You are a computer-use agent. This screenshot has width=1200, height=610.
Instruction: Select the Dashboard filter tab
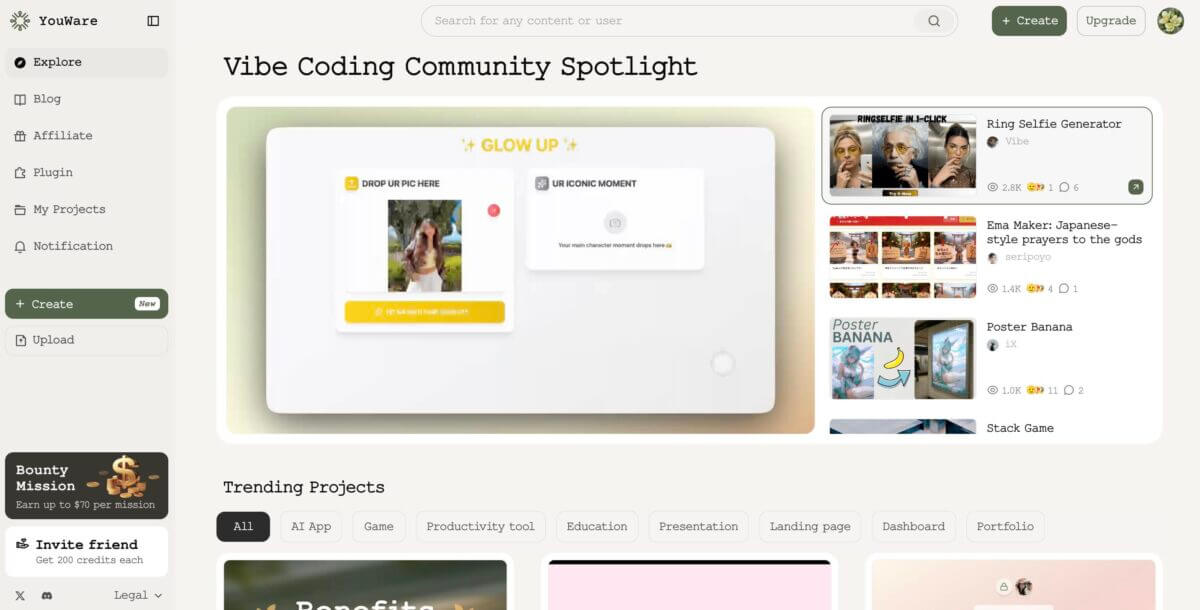[x=912, y=526]
